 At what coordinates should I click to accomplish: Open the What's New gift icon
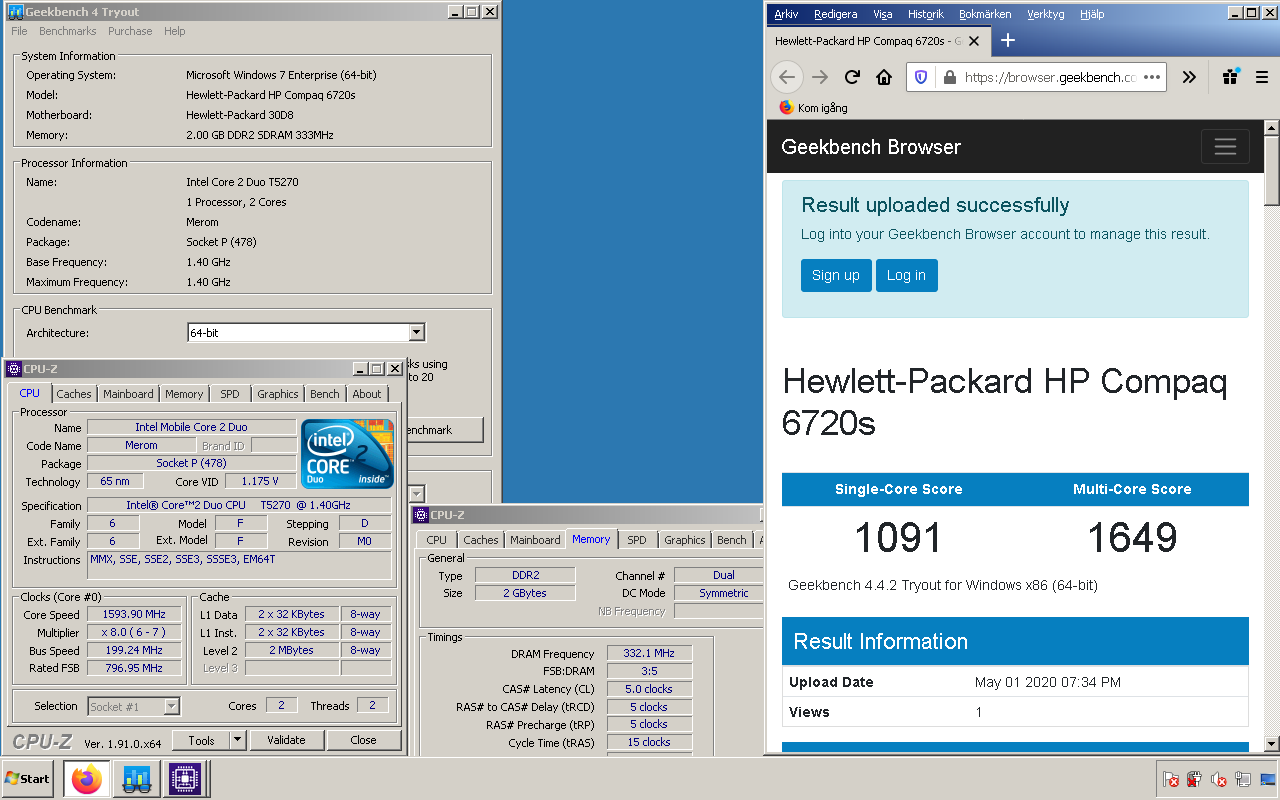click(1231, 77)
